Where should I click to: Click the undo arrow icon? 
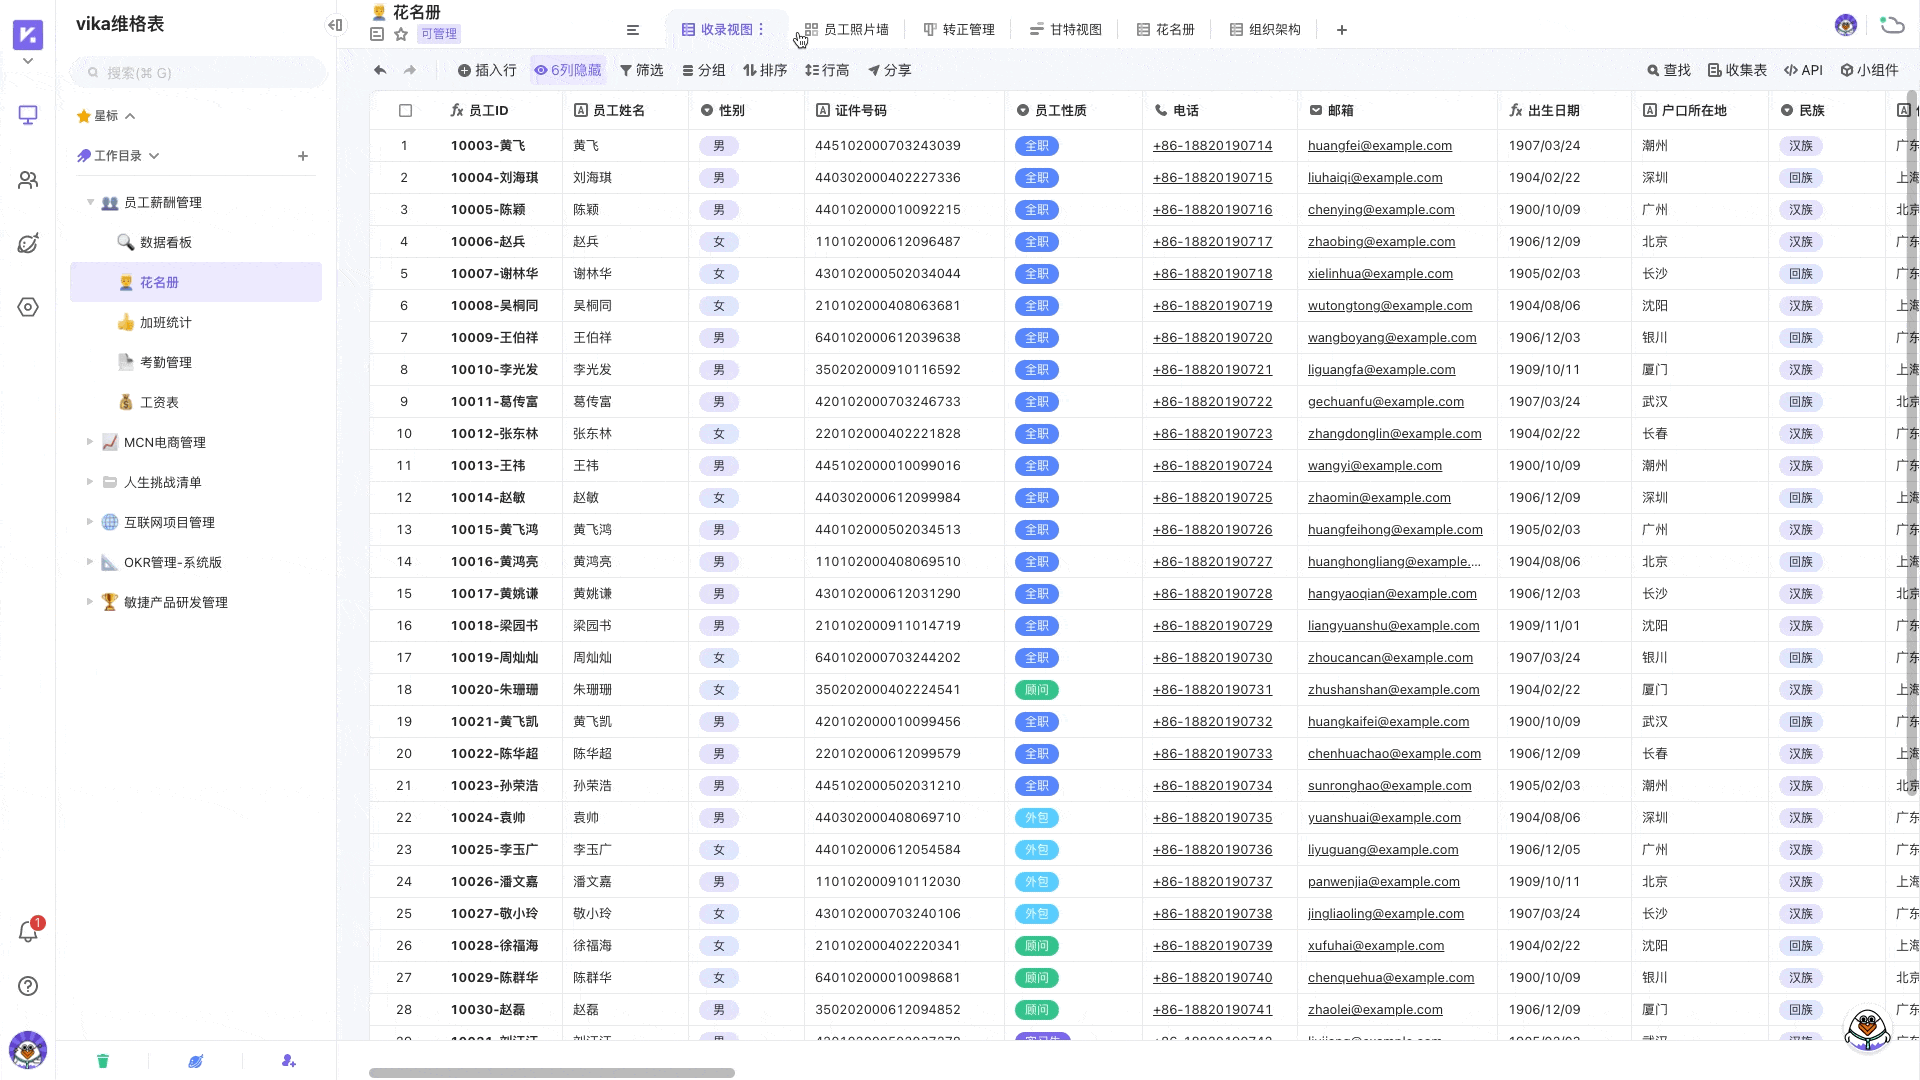[380, 70]
